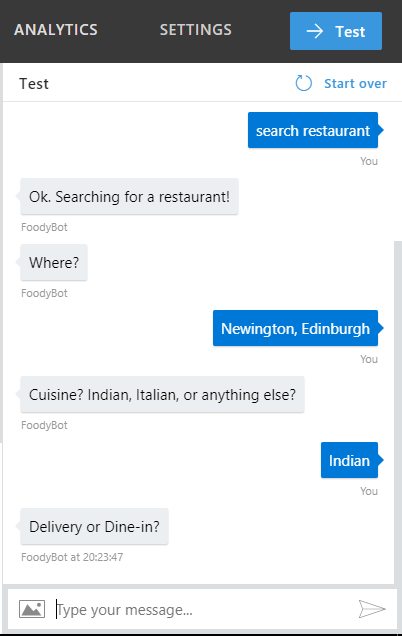Click the image upload icon

click(x=32, y=609)
